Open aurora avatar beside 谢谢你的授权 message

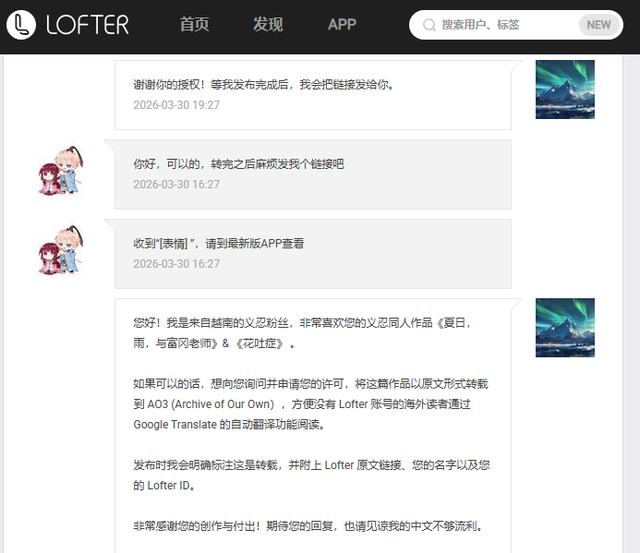click(565, 89)
